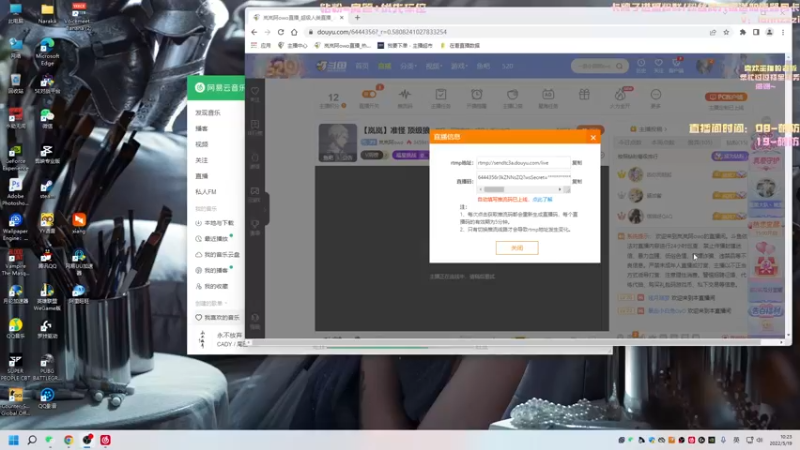Expand the 分类 dropdown in Douyu header
This screenshot has width=800, height=450.
pos(408,66)
